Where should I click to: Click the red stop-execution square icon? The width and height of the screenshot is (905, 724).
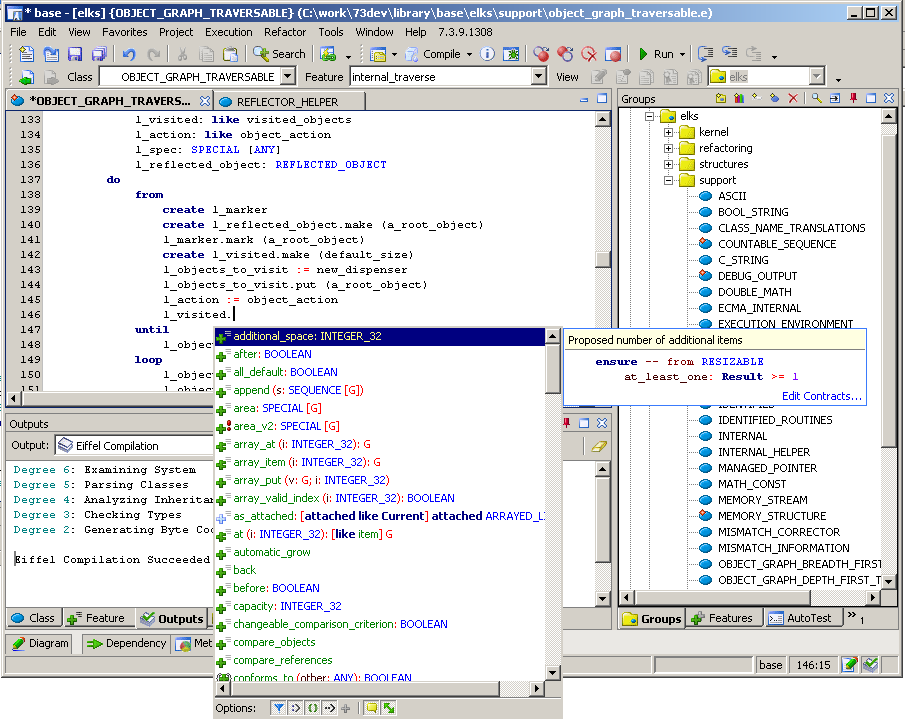pyautogui.click(x=613, y=54)
